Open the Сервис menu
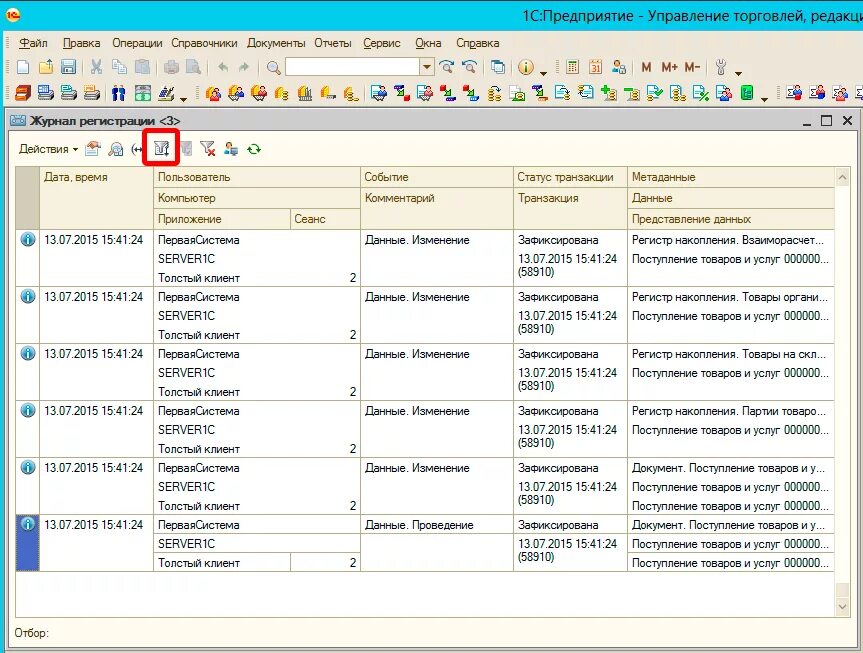This screenshot has width=863, height=653. click(381, 43)
